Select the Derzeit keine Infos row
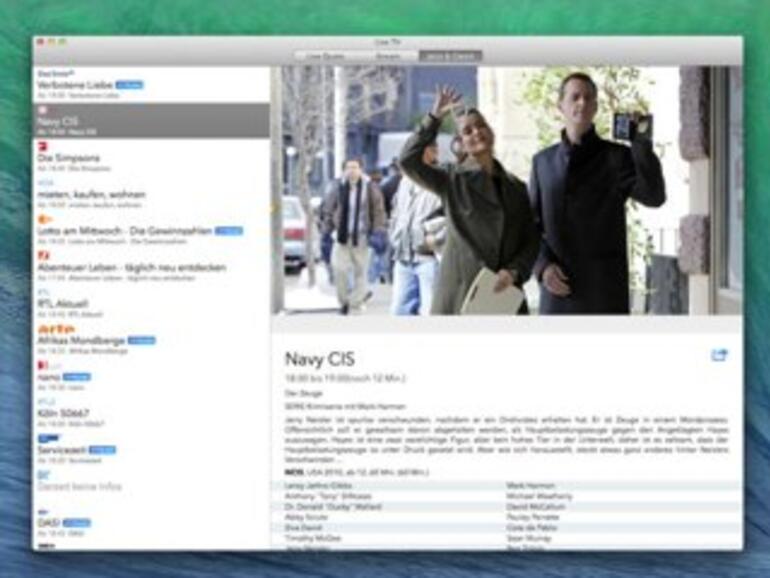 click(151, 486)
